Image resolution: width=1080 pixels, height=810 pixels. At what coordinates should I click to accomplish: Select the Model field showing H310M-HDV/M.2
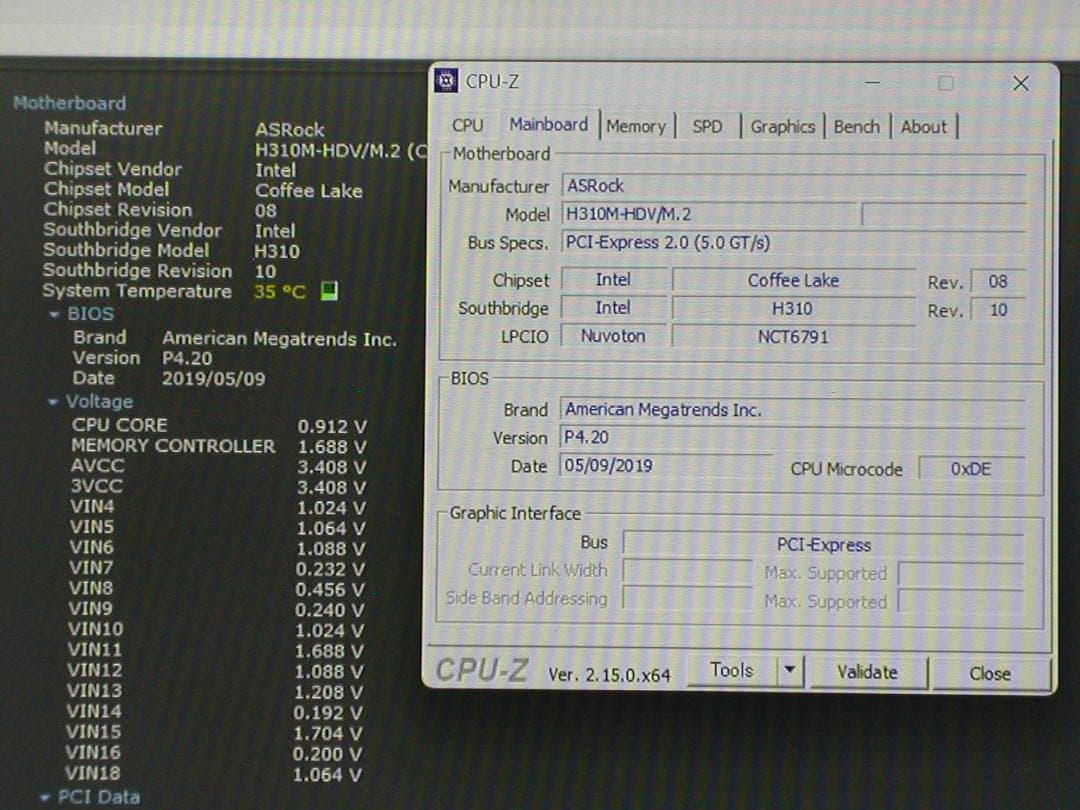coord(710,214)
